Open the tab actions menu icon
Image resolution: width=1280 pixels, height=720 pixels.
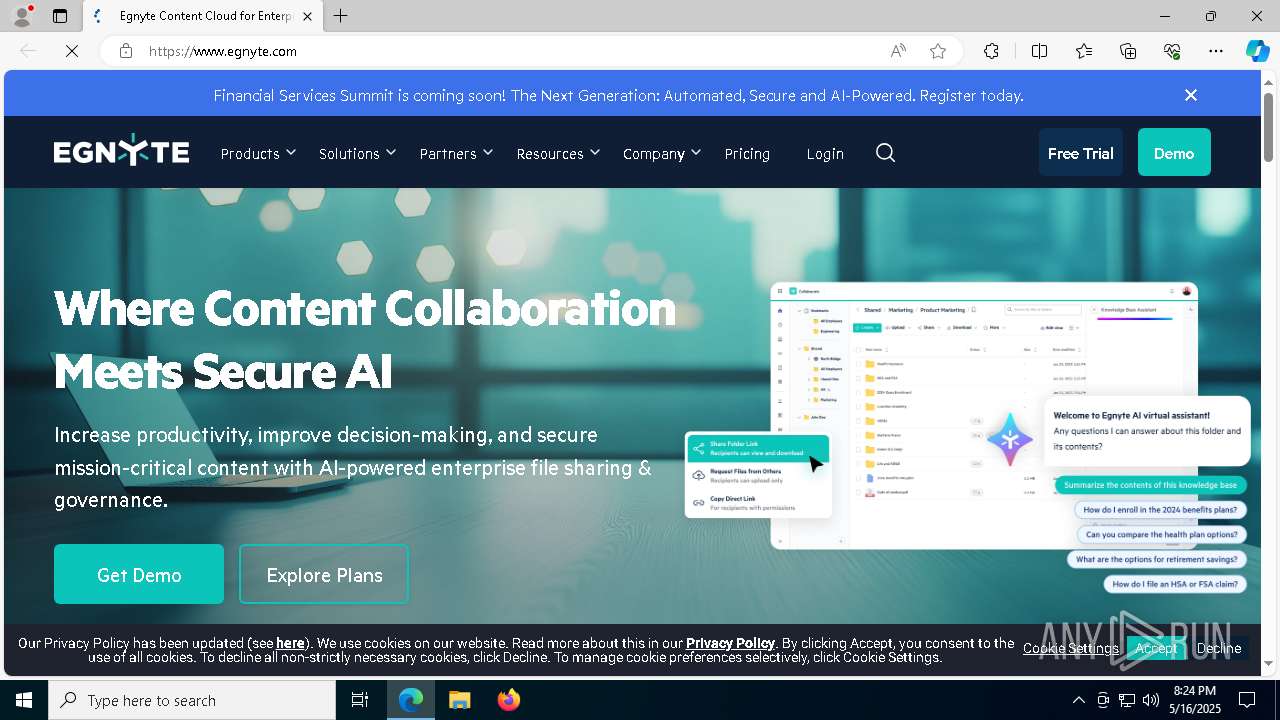click(x=60, y=16)
